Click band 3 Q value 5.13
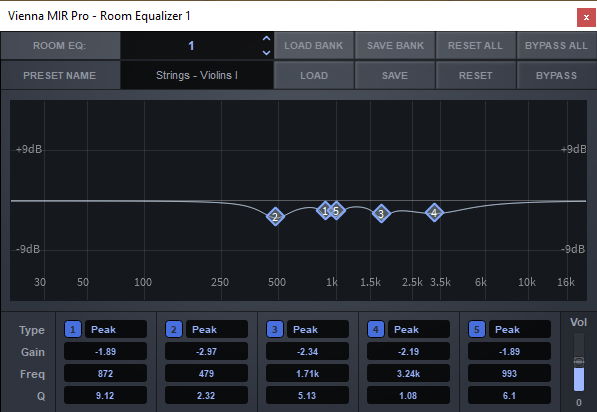This screenshot has width=597, height=412. (307, 395)
